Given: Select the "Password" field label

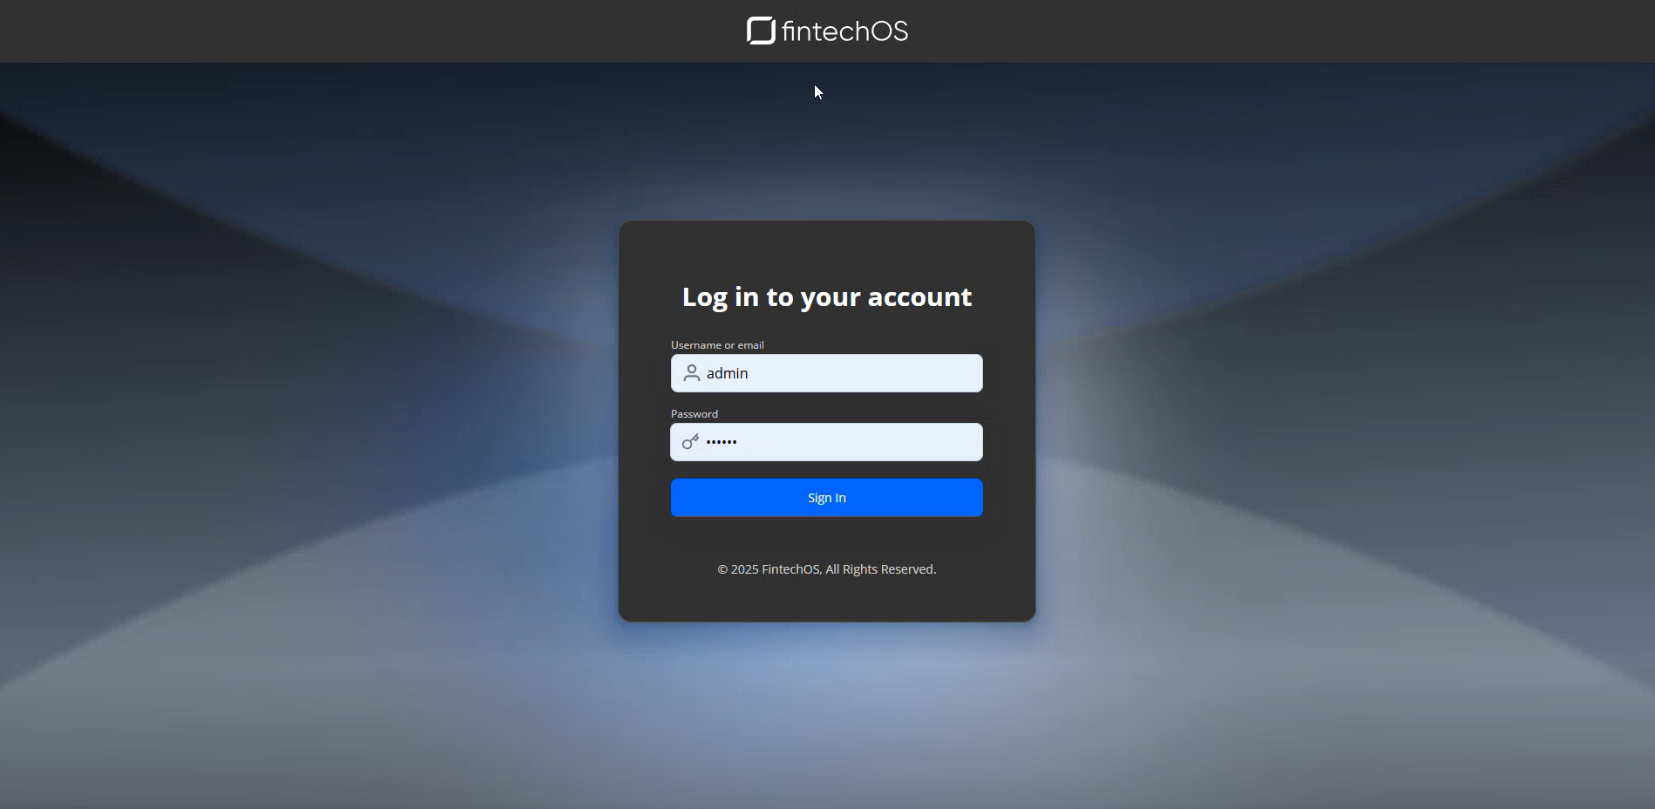Looking at the screenshot, I should [x=694, y=414].
